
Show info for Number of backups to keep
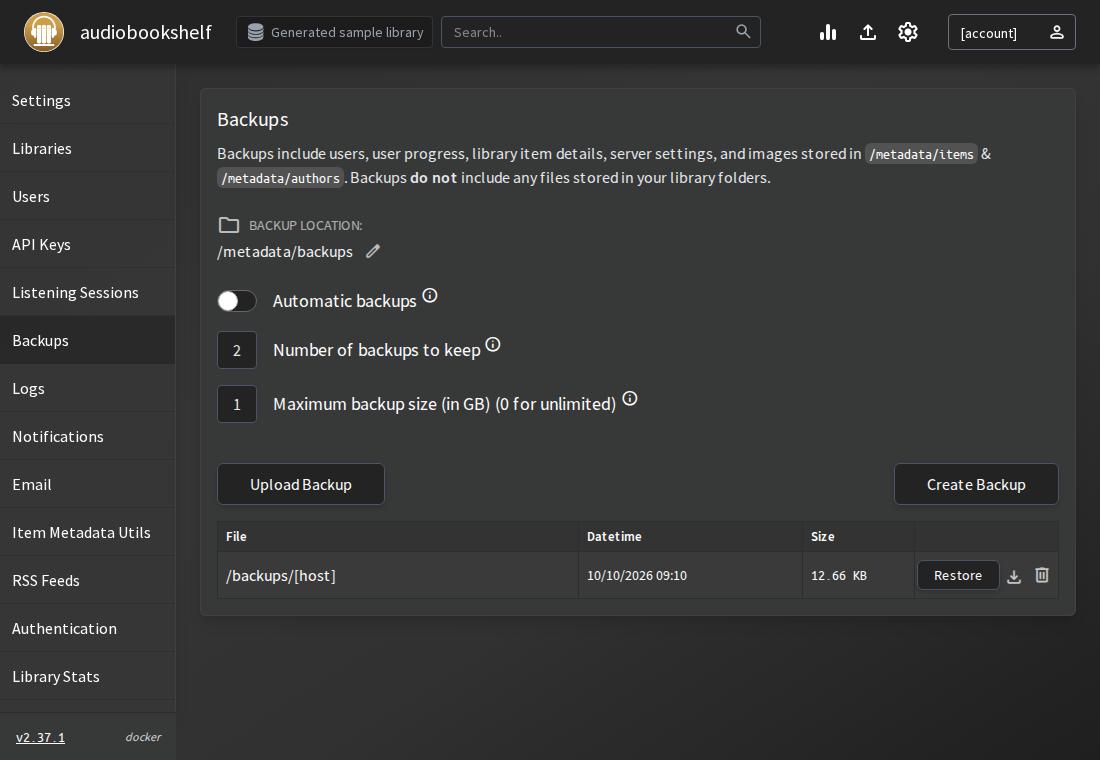tap(493, 345)
